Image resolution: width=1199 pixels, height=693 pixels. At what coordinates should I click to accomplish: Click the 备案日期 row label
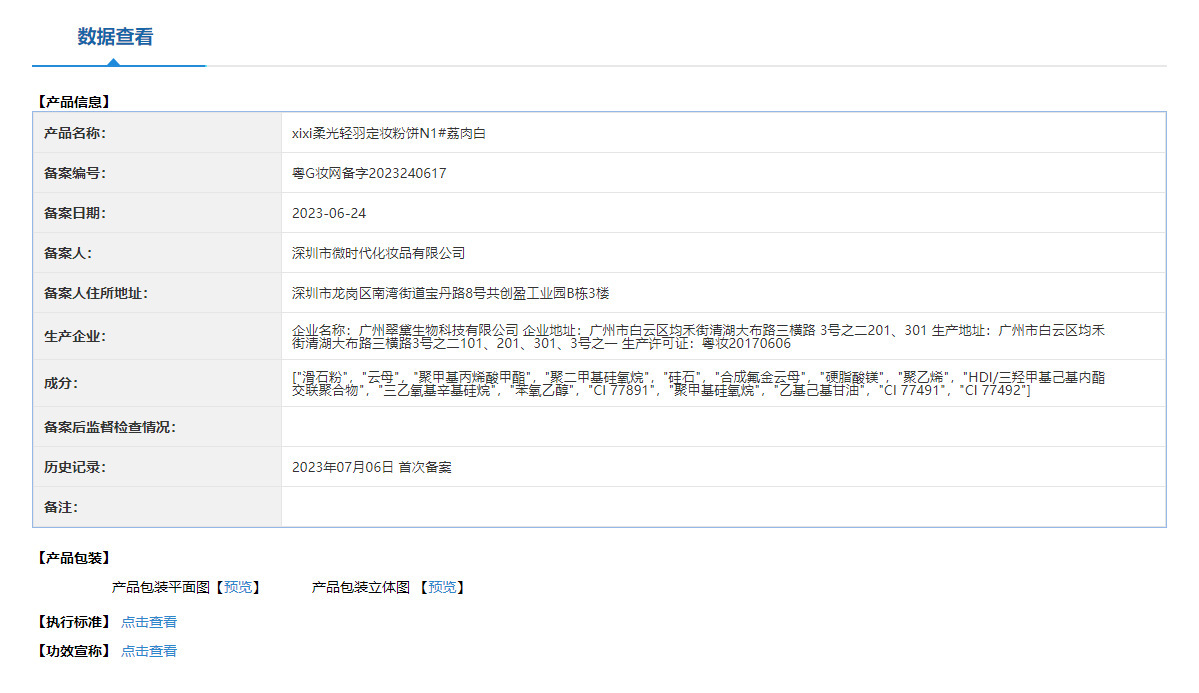75,213
